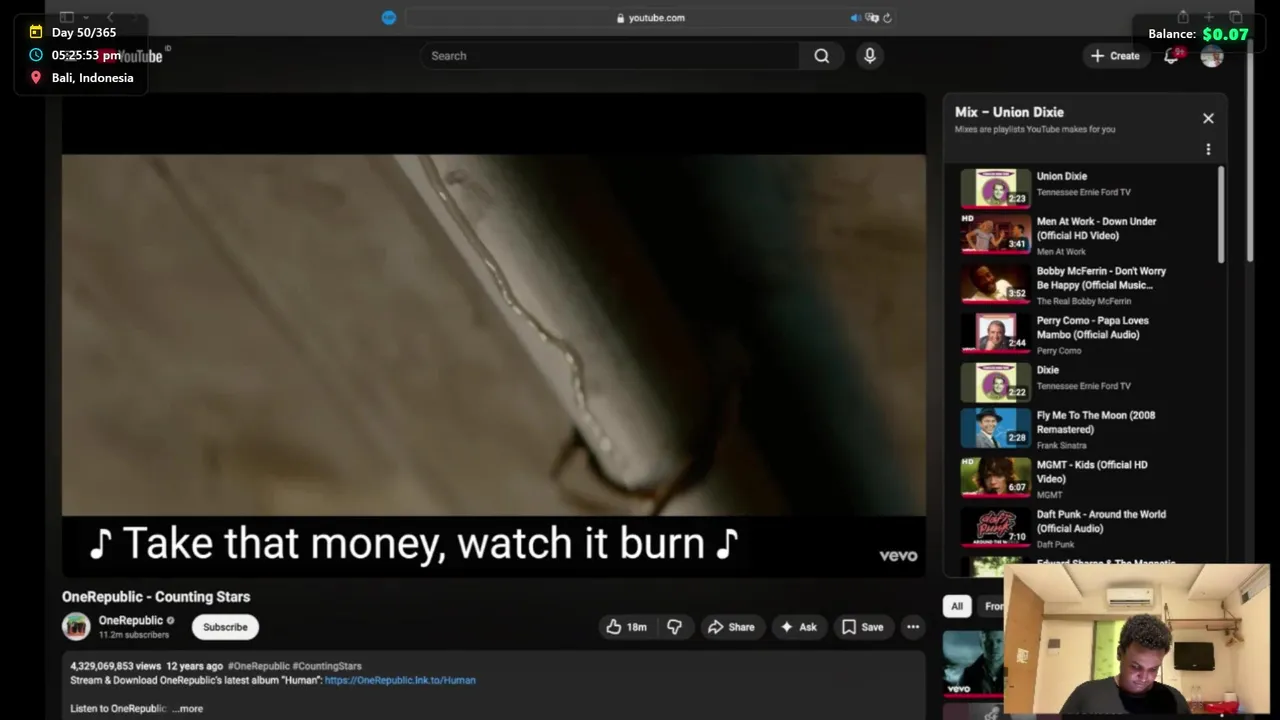Image resolution: width=1280 pixels, height=720 pixels.
Task: Focus the YouTube search field
Action: 610,56
